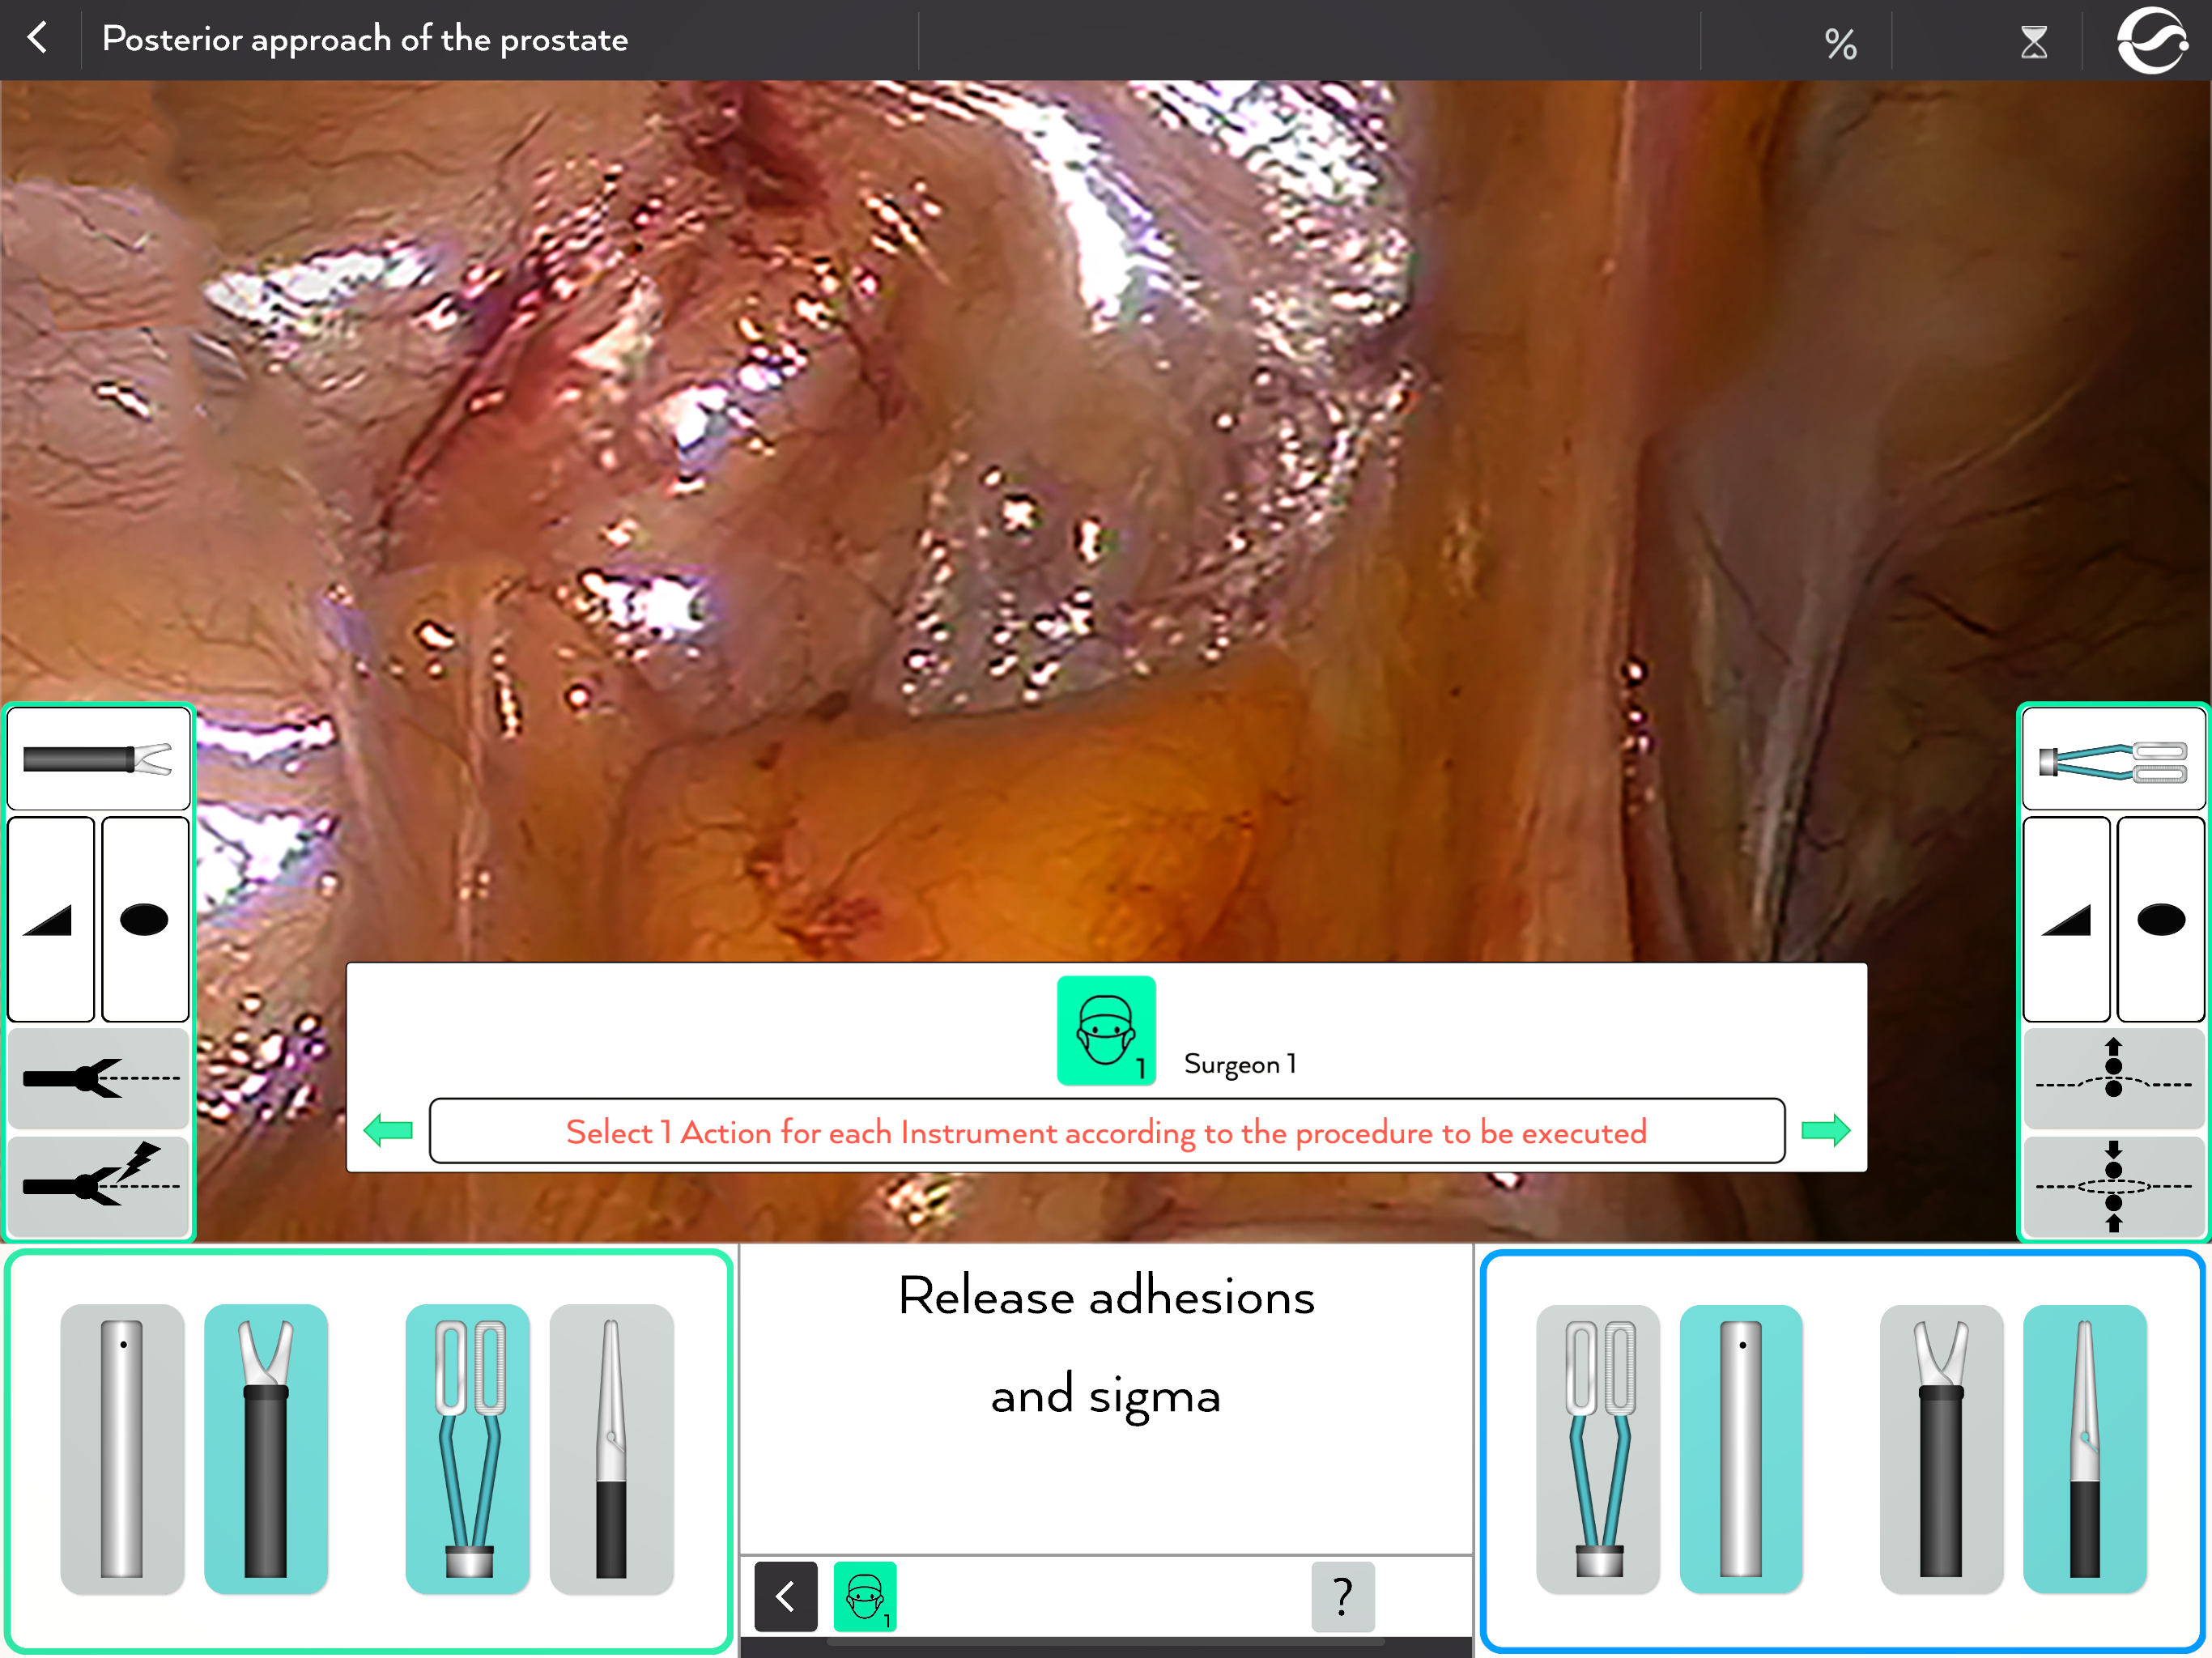
Task: Click the circular app logo icon
Action: pos(2152,40)
